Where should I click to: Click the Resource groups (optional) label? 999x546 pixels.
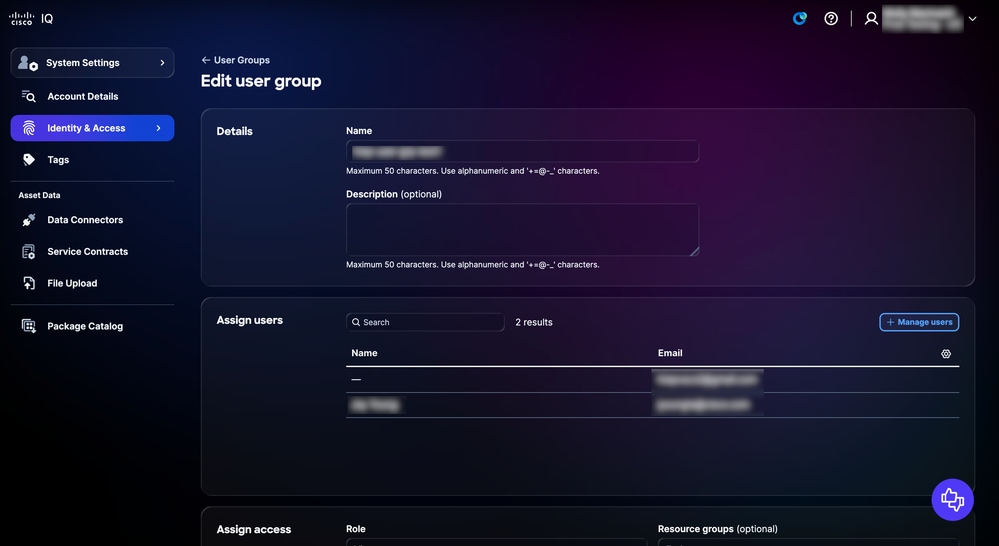(x=717, y=529)
